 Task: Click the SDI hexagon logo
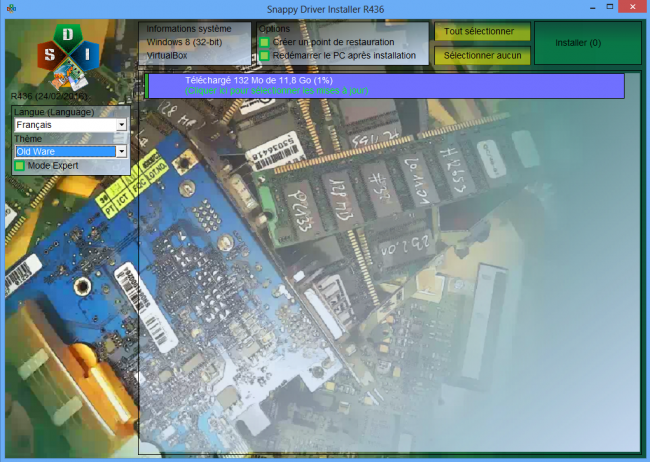click(68, 57)
